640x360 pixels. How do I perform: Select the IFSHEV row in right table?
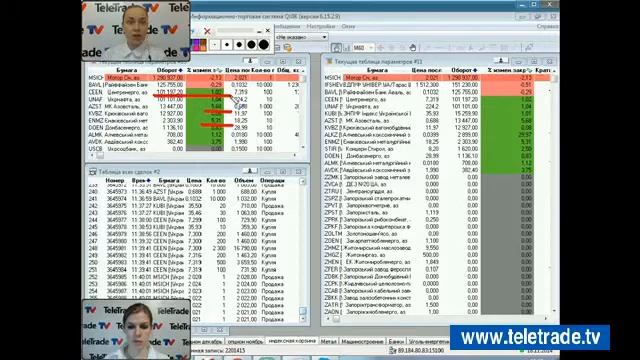click(x=437, y=85)
